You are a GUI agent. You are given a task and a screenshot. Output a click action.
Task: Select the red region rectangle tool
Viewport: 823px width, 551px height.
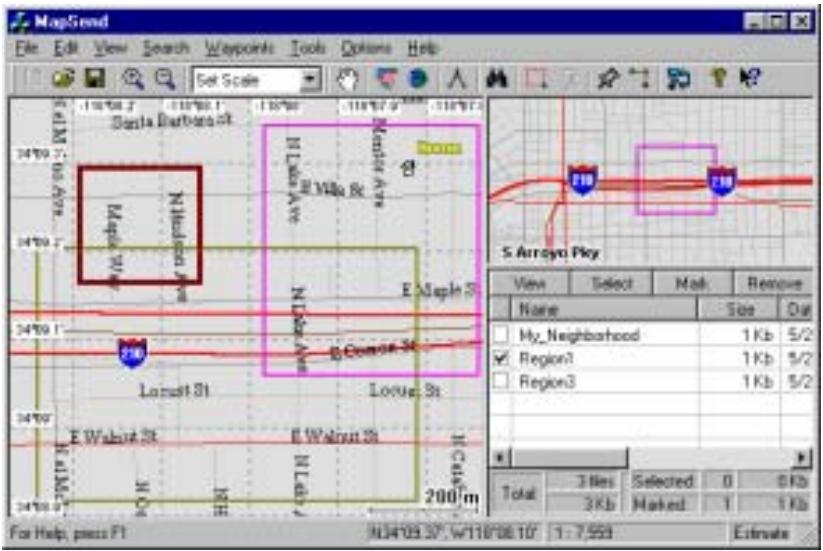coord(536,79)
